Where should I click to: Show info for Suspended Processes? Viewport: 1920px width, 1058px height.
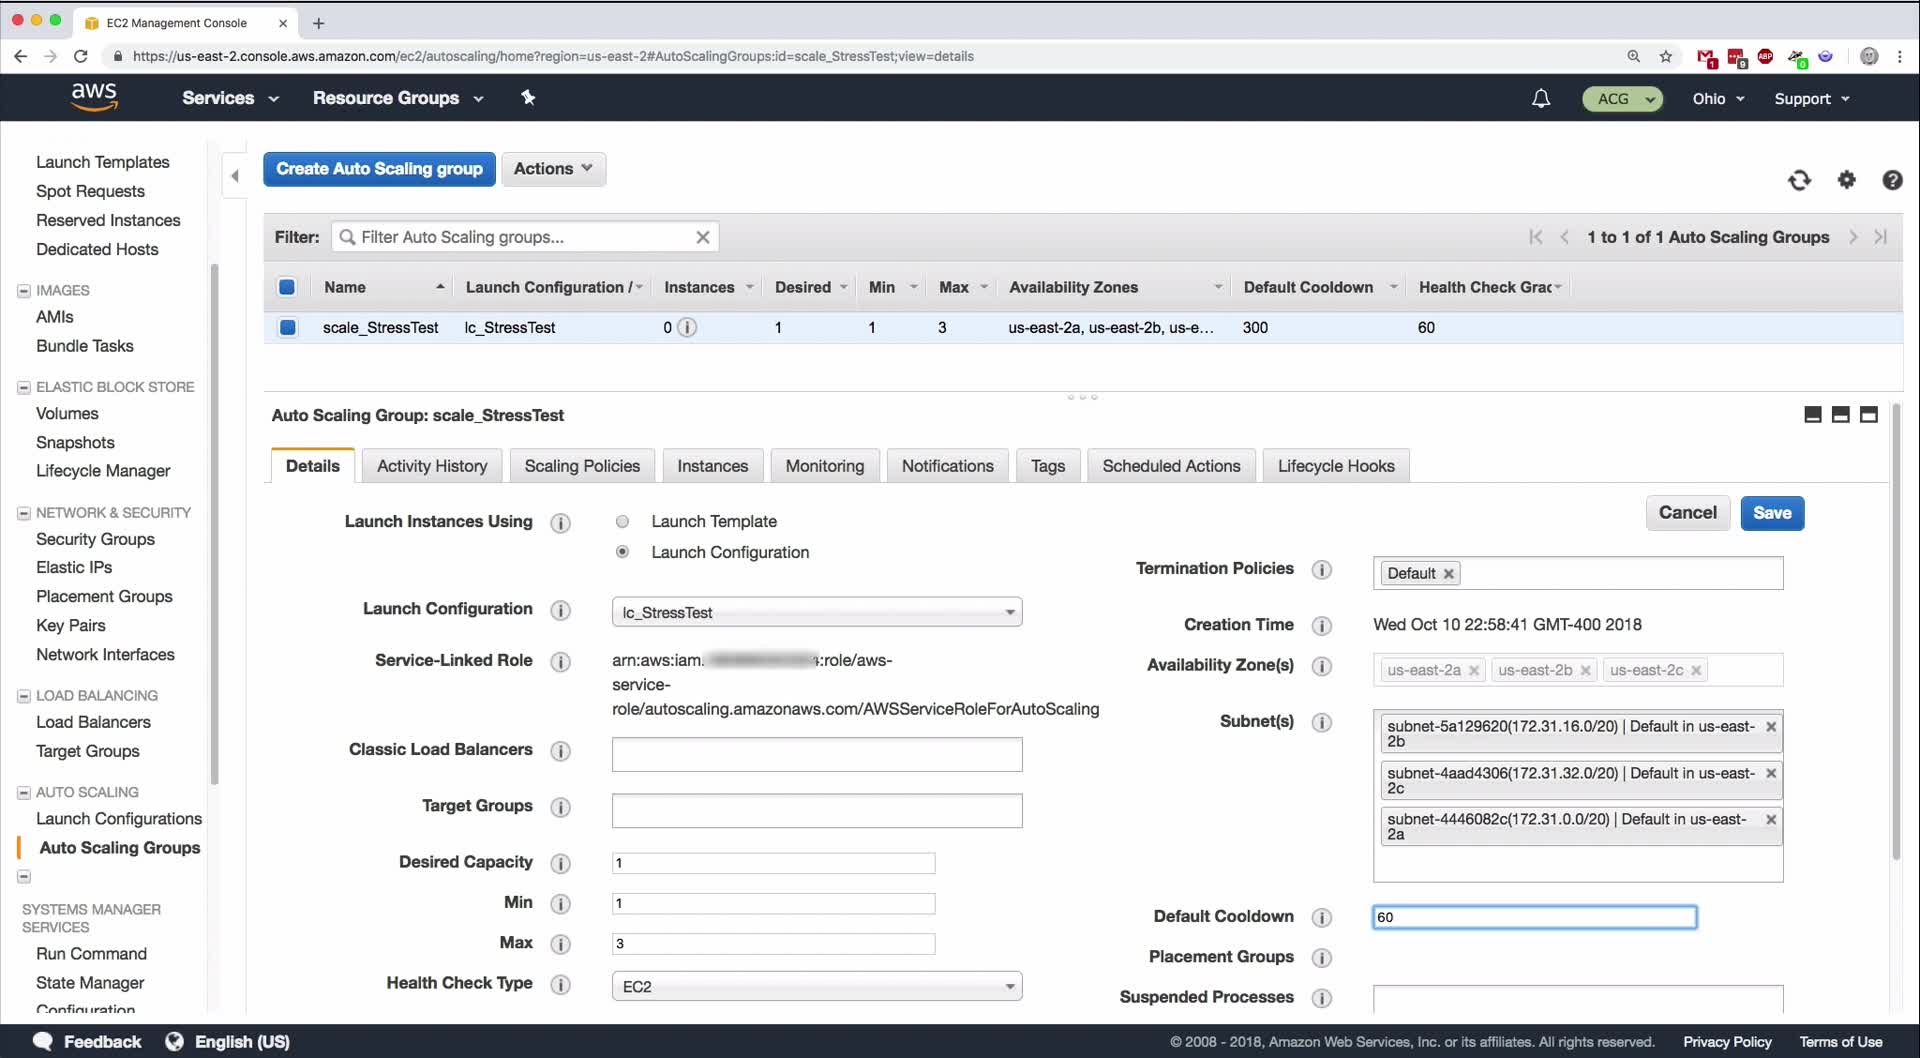tap(1322, 998)
